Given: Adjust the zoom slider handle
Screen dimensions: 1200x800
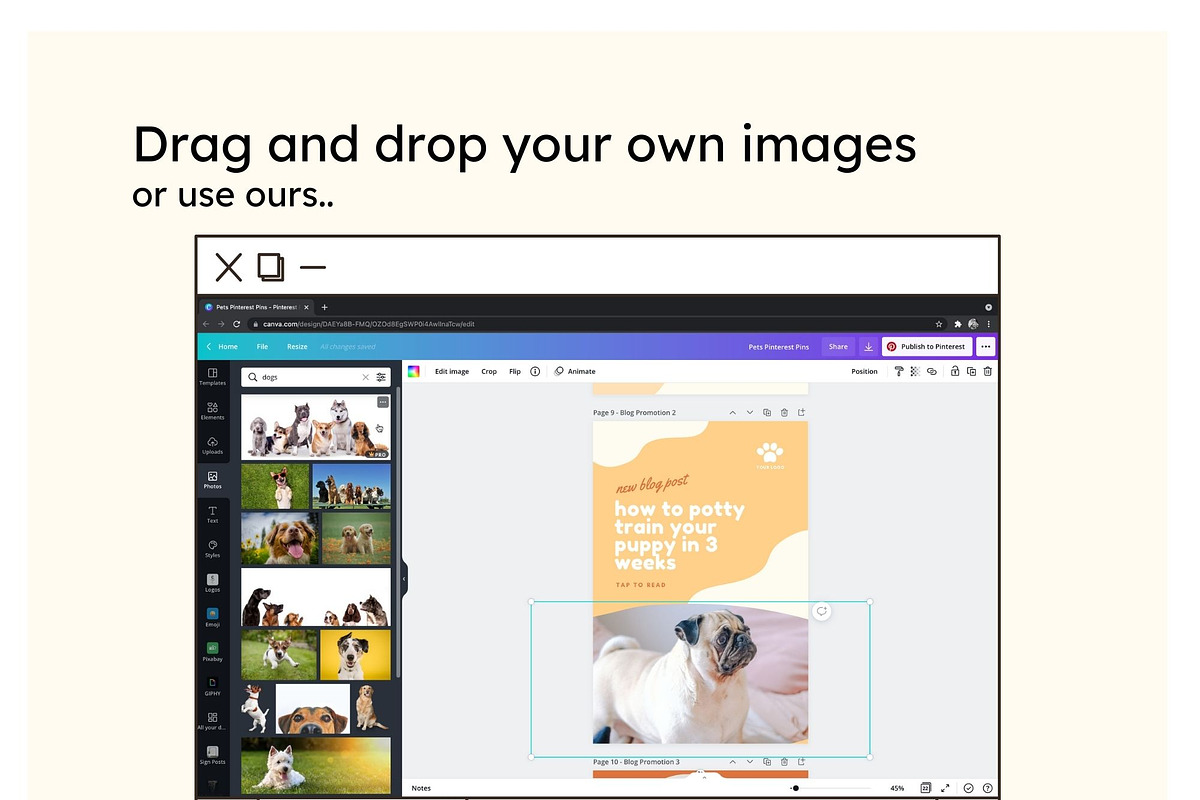Looking at the screenshot, I should coord(795,788).
